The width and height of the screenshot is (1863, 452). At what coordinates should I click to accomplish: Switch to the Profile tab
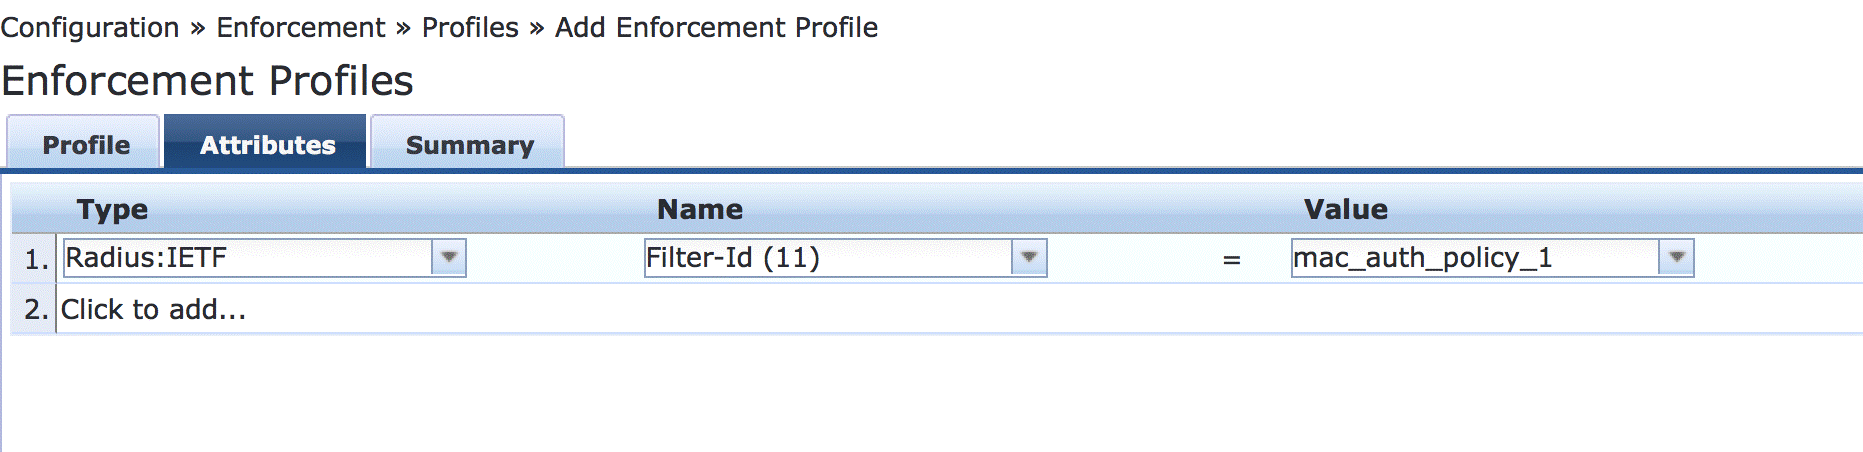point(85,145)
